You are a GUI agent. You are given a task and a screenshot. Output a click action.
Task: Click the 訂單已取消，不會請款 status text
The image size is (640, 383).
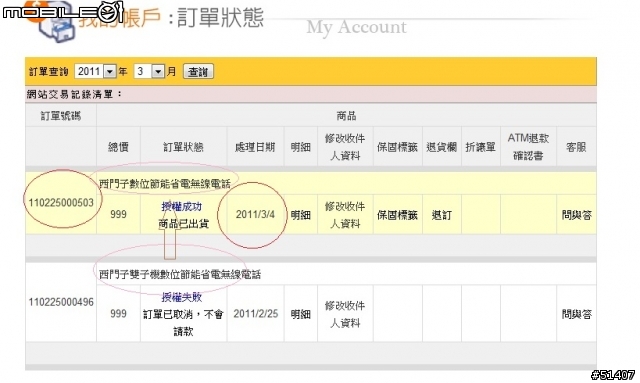(x=183, y=323)
